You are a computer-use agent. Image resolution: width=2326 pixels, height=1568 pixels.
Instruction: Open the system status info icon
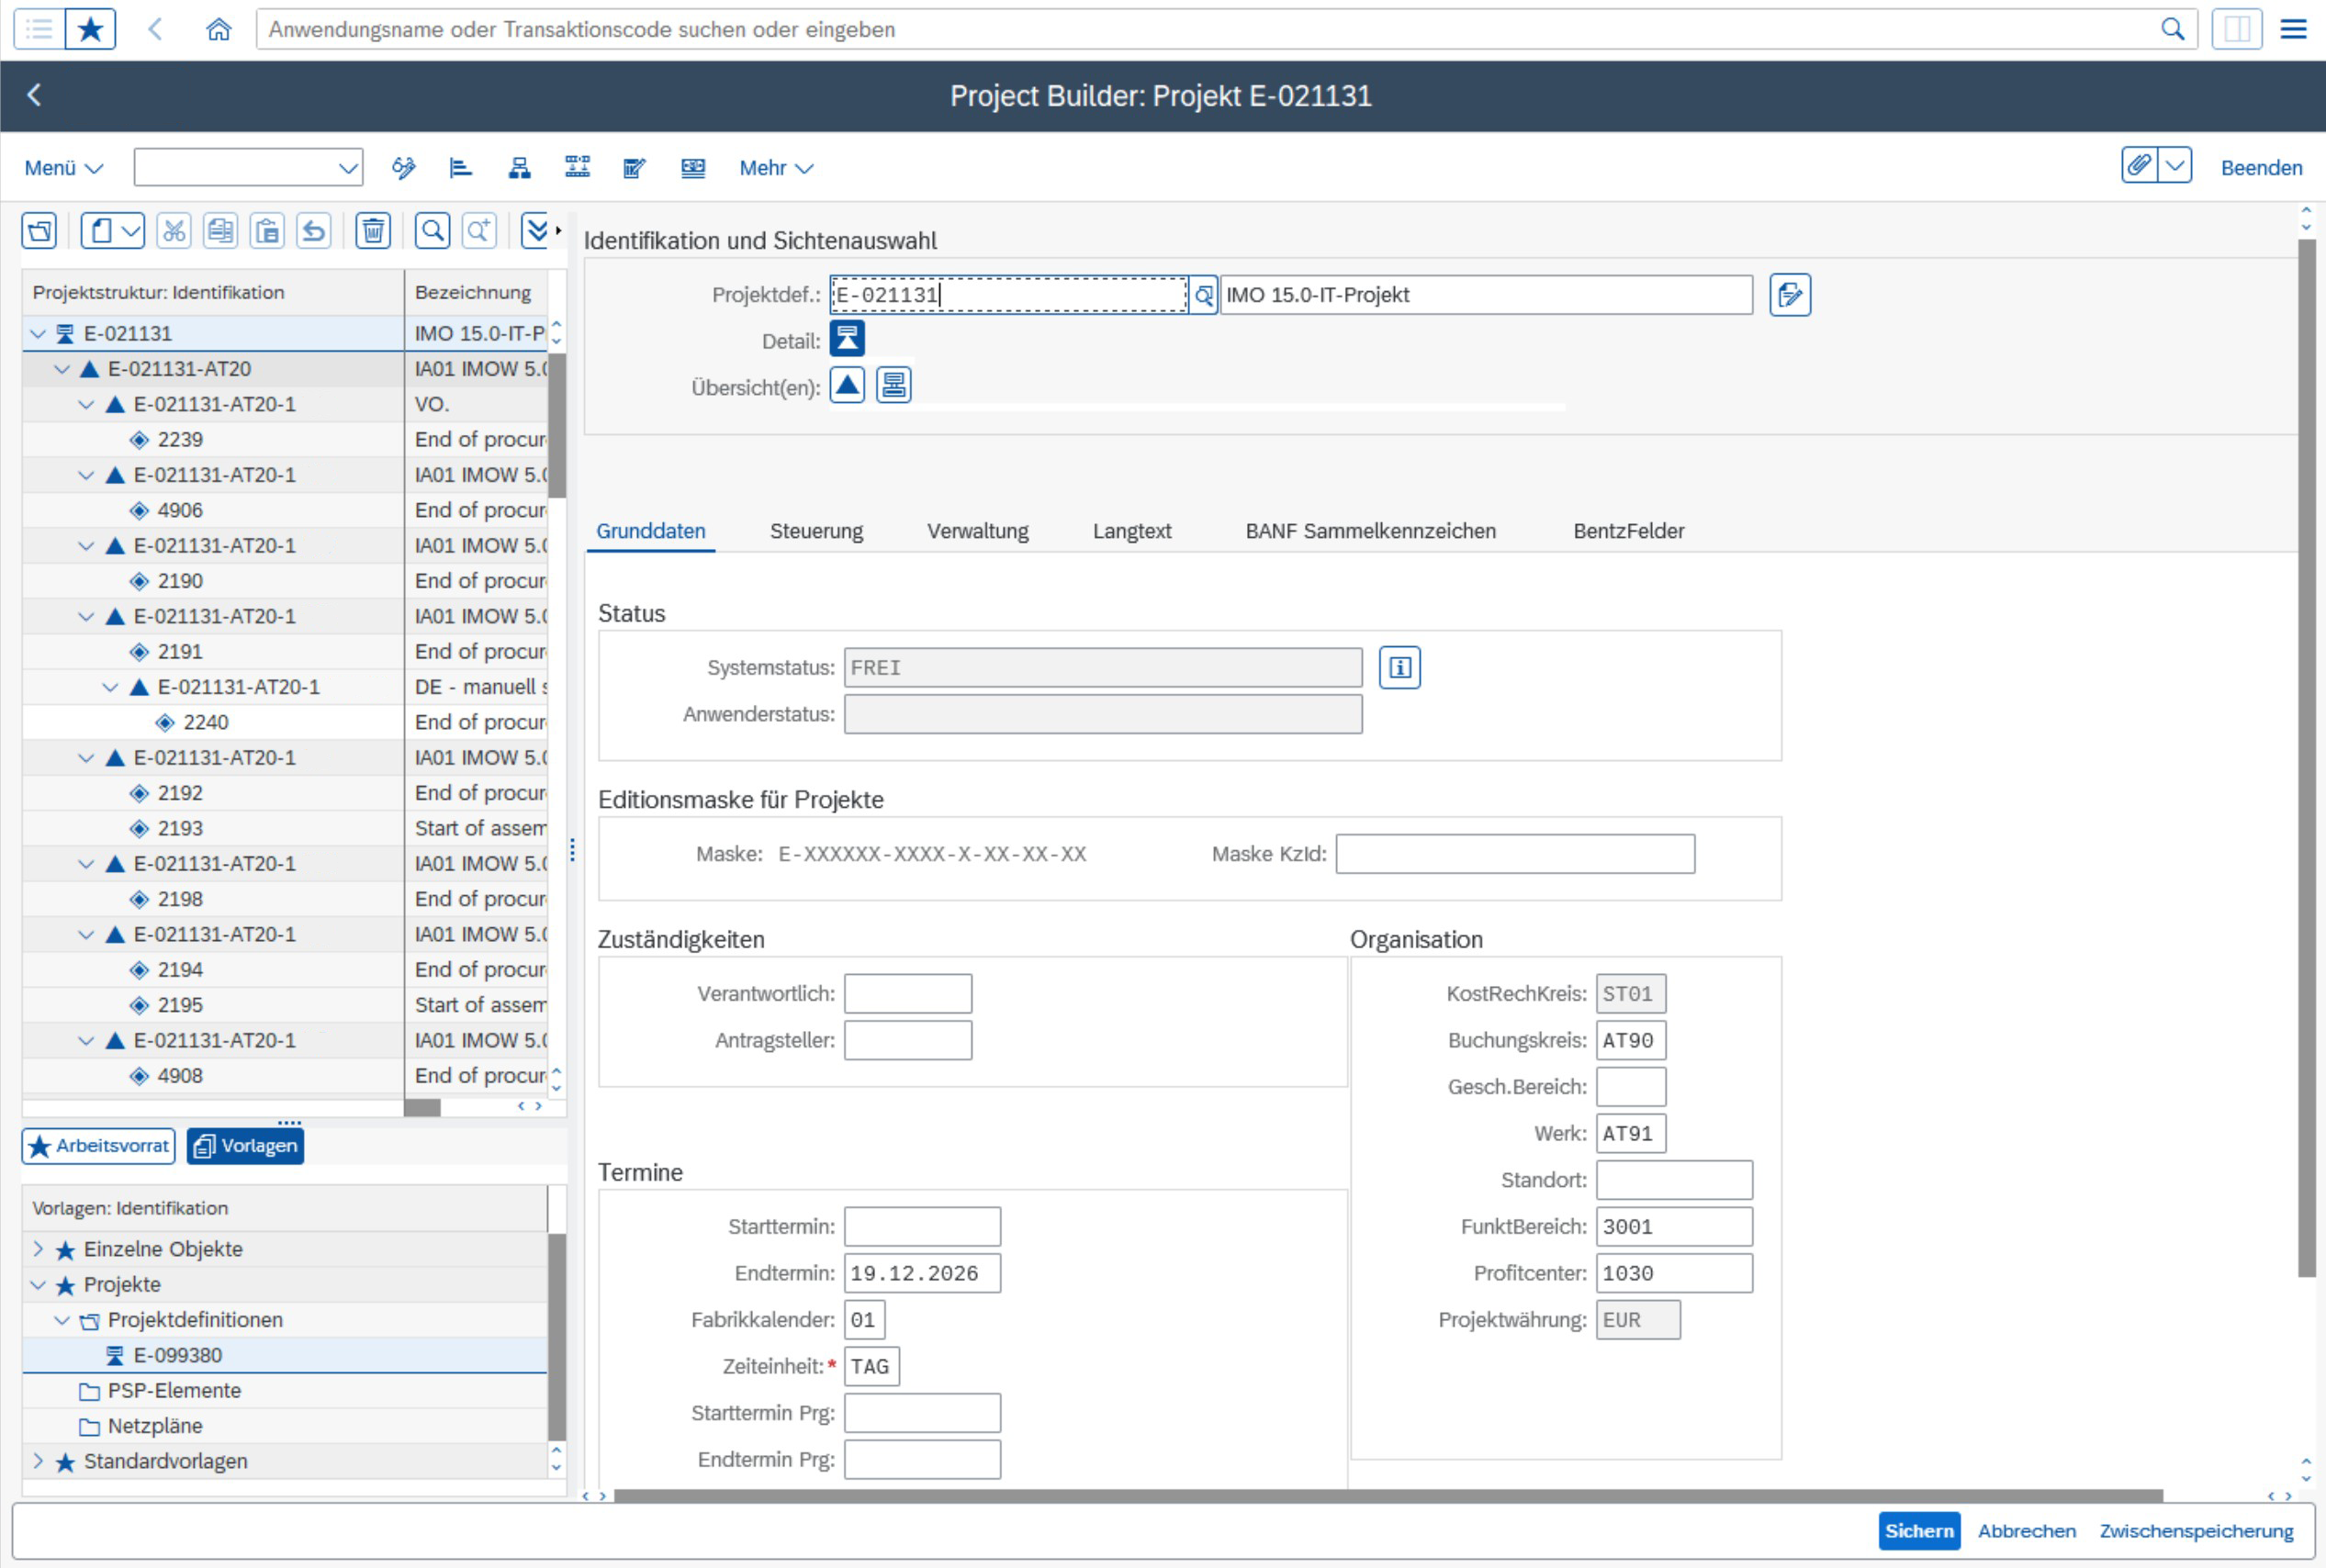[1399, 667]
